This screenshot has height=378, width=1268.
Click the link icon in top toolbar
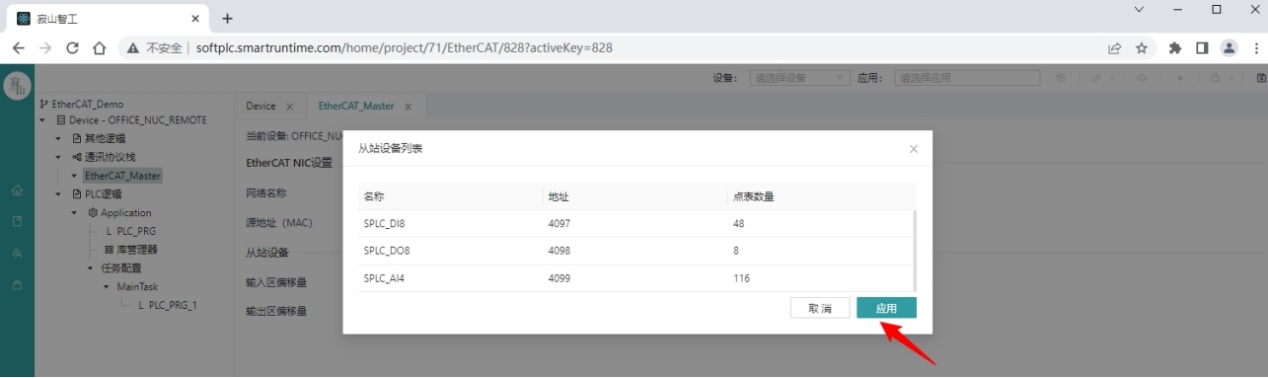[x=1096, y=77]
